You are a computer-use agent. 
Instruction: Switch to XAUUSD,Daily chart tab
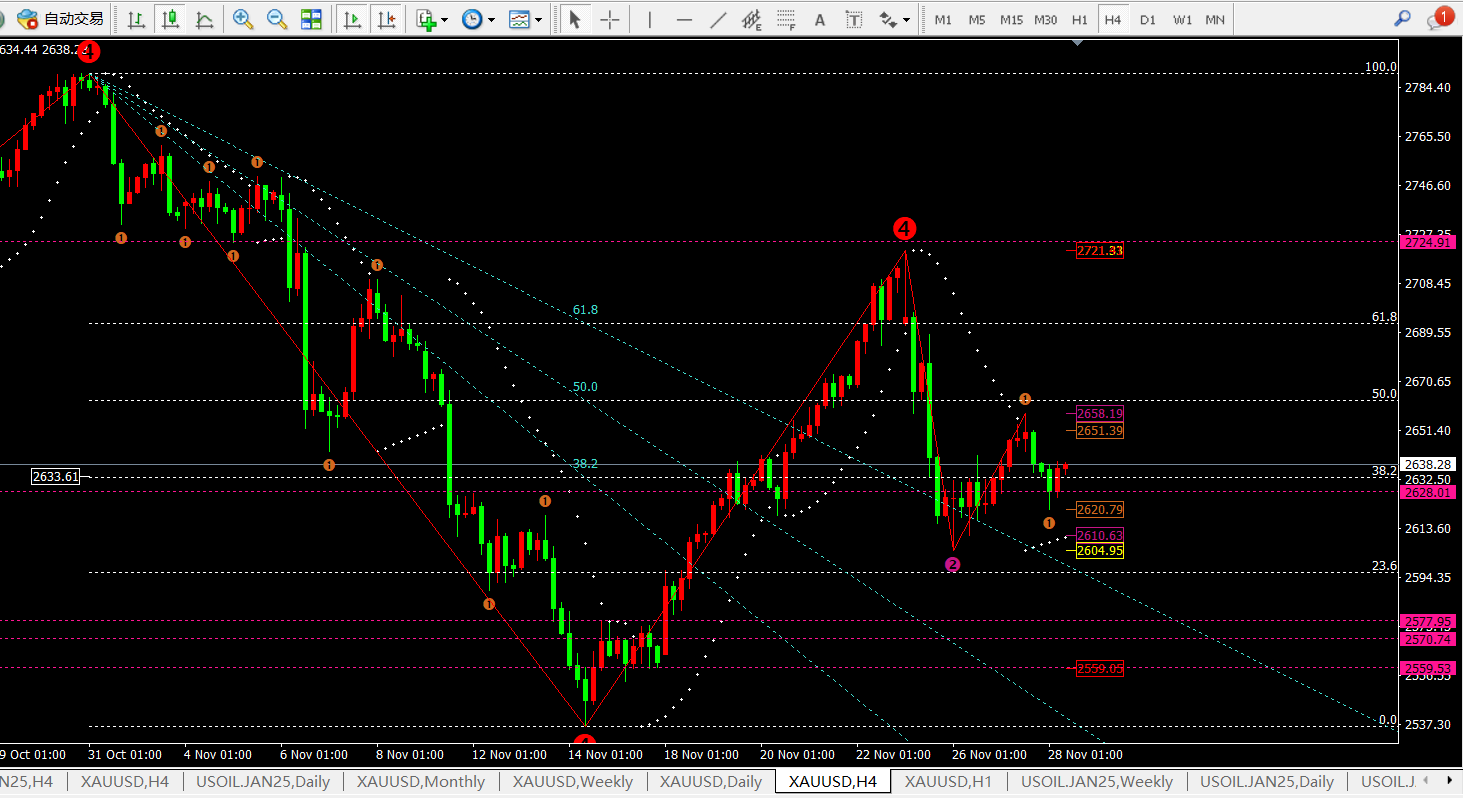711,782
